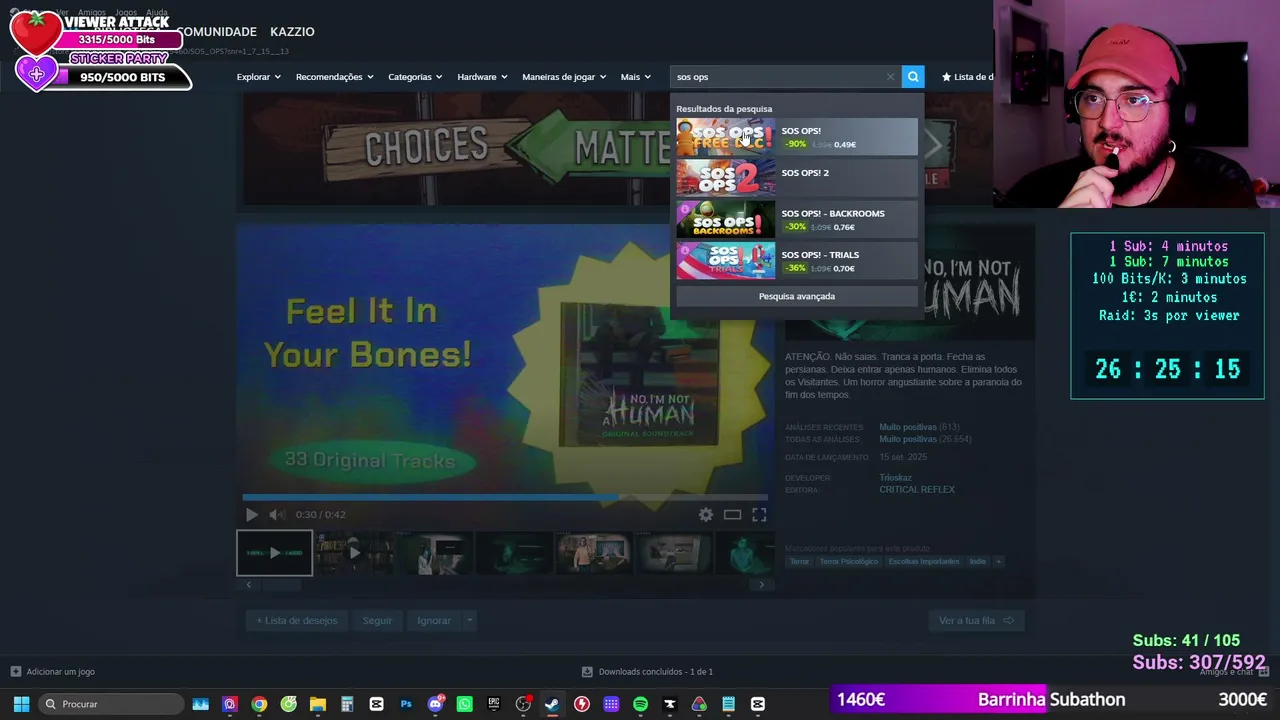Screen dimensions: 1280x720
Task: Select the SOS OPS! 2 search result
Action: pos(796,178)
